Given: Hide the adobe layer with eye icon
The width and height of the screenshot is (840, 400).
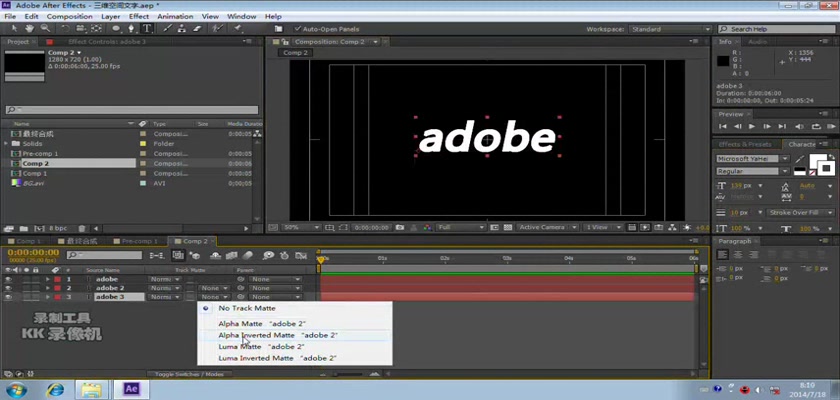Looking at the screenshot, I should 8,280.
